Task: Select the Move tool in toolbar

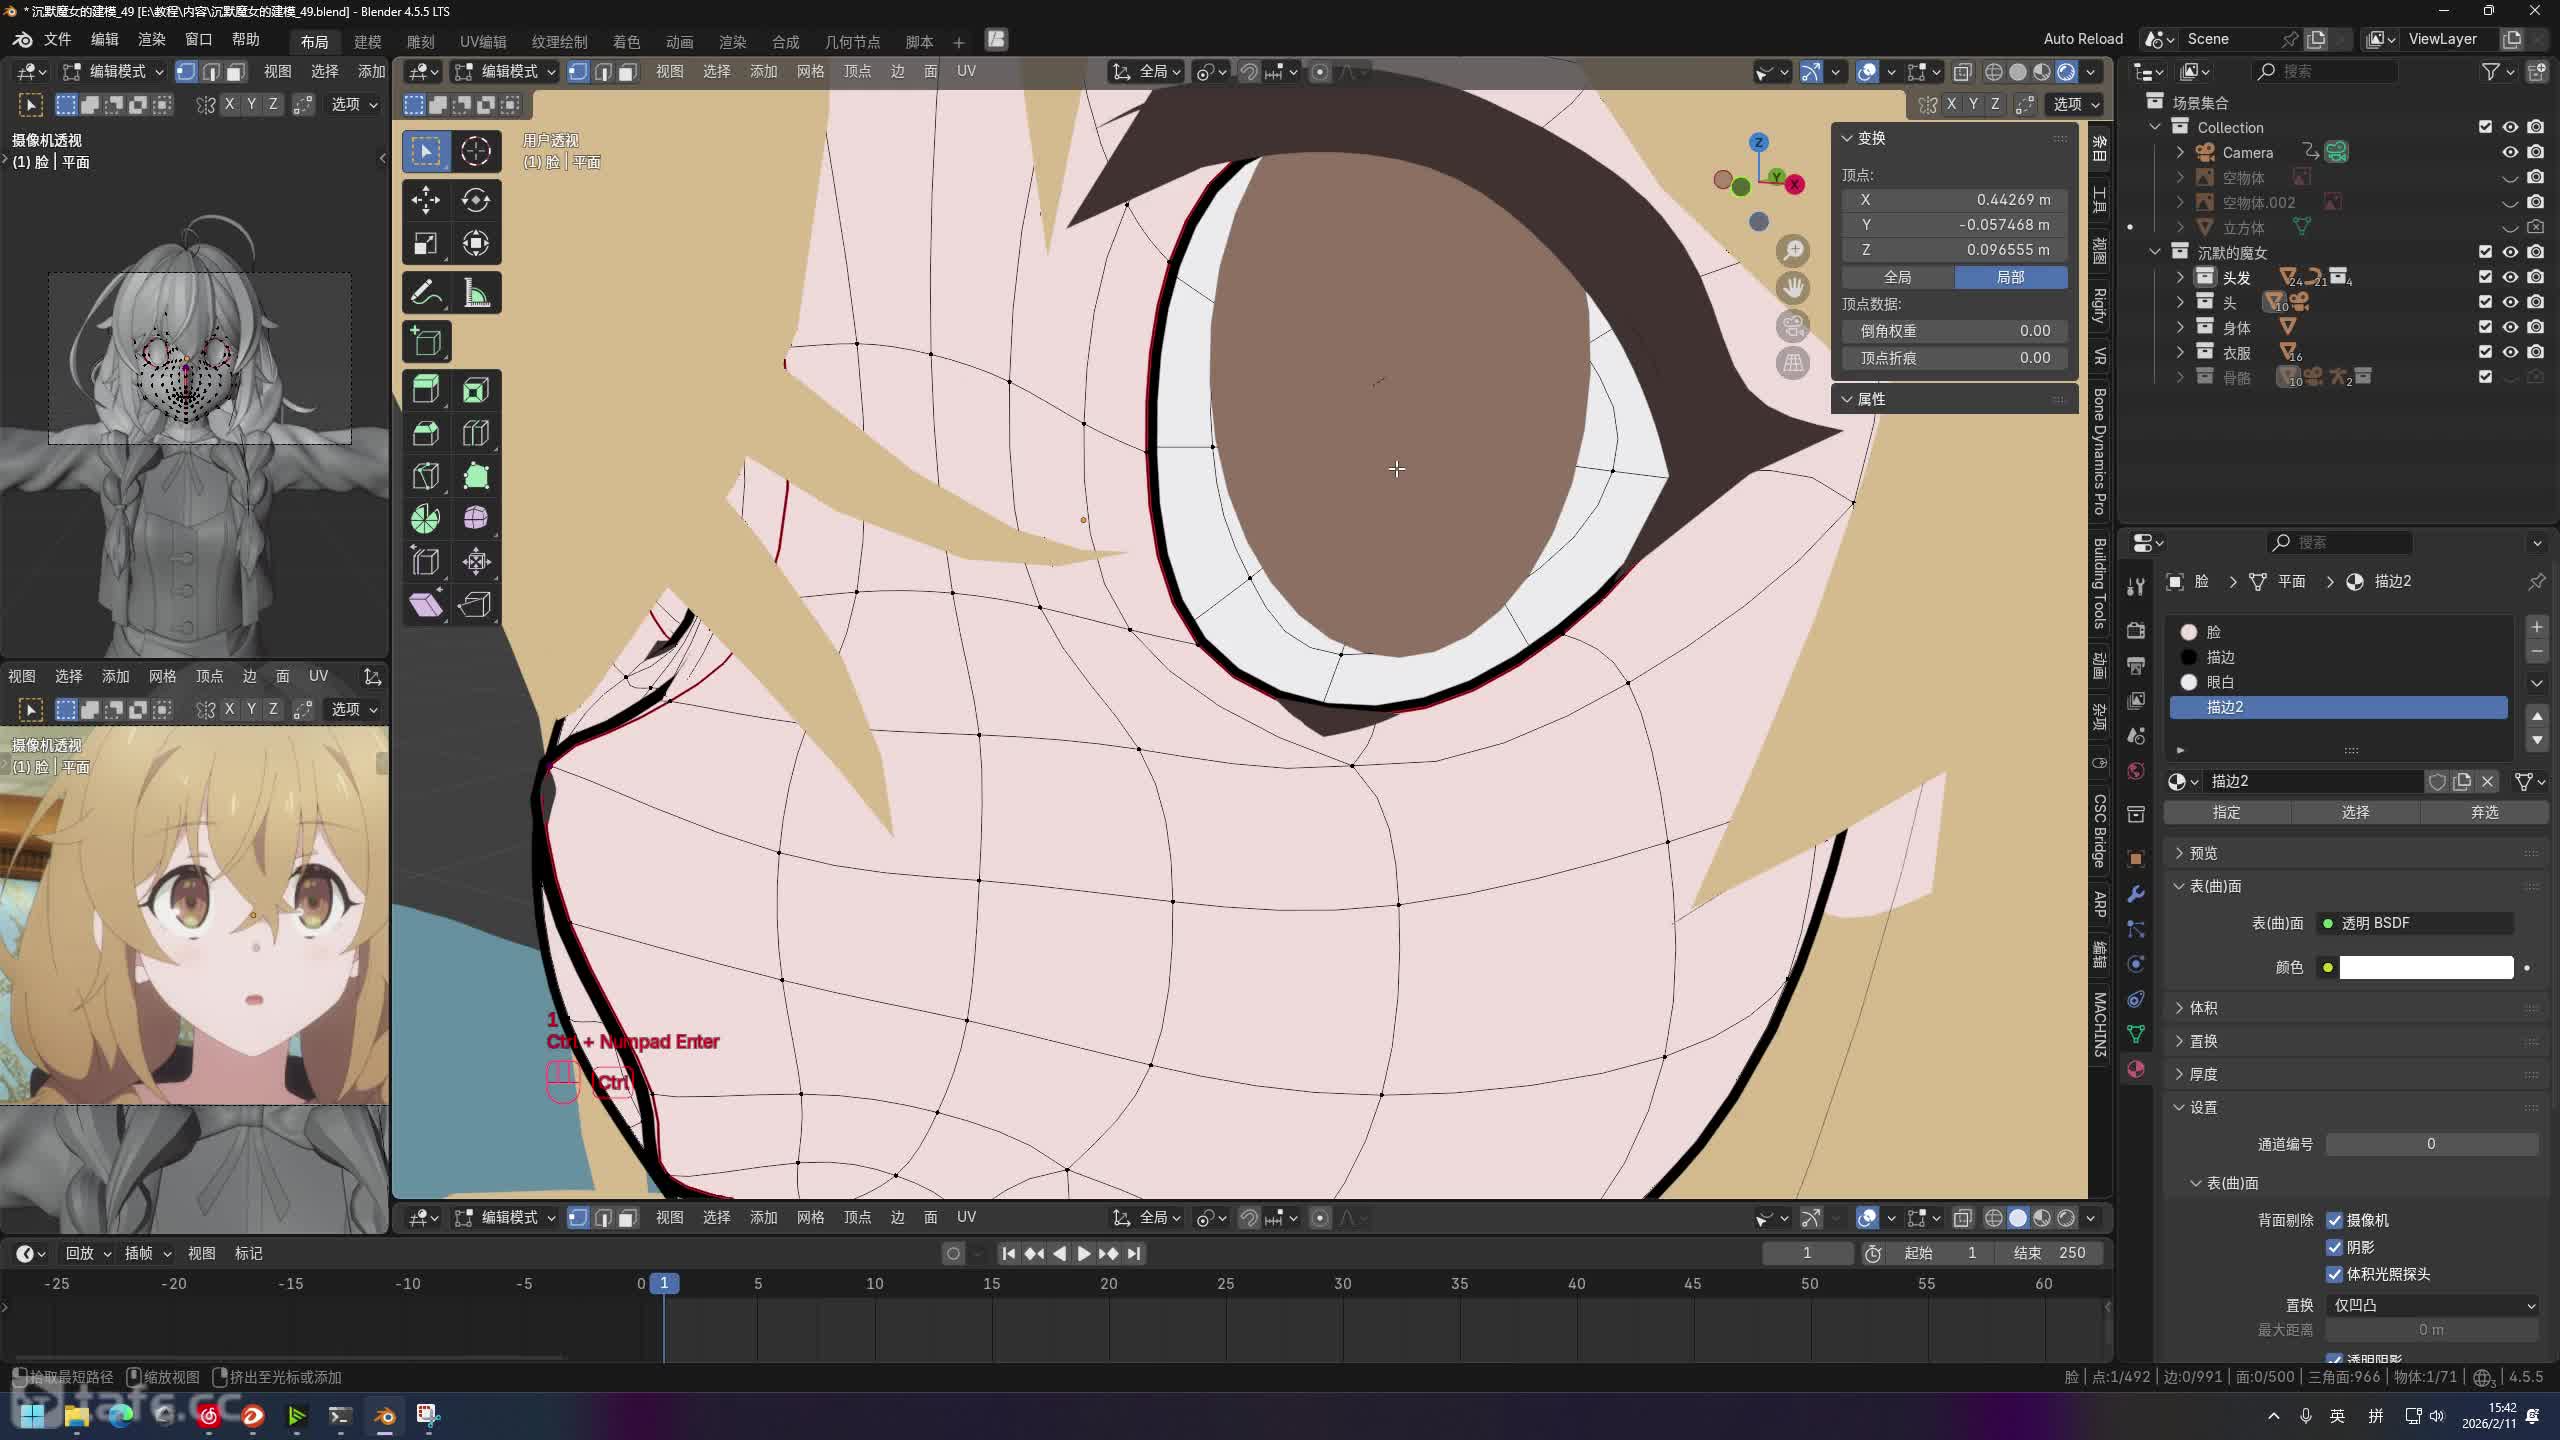Action: (x=425, y=200)
